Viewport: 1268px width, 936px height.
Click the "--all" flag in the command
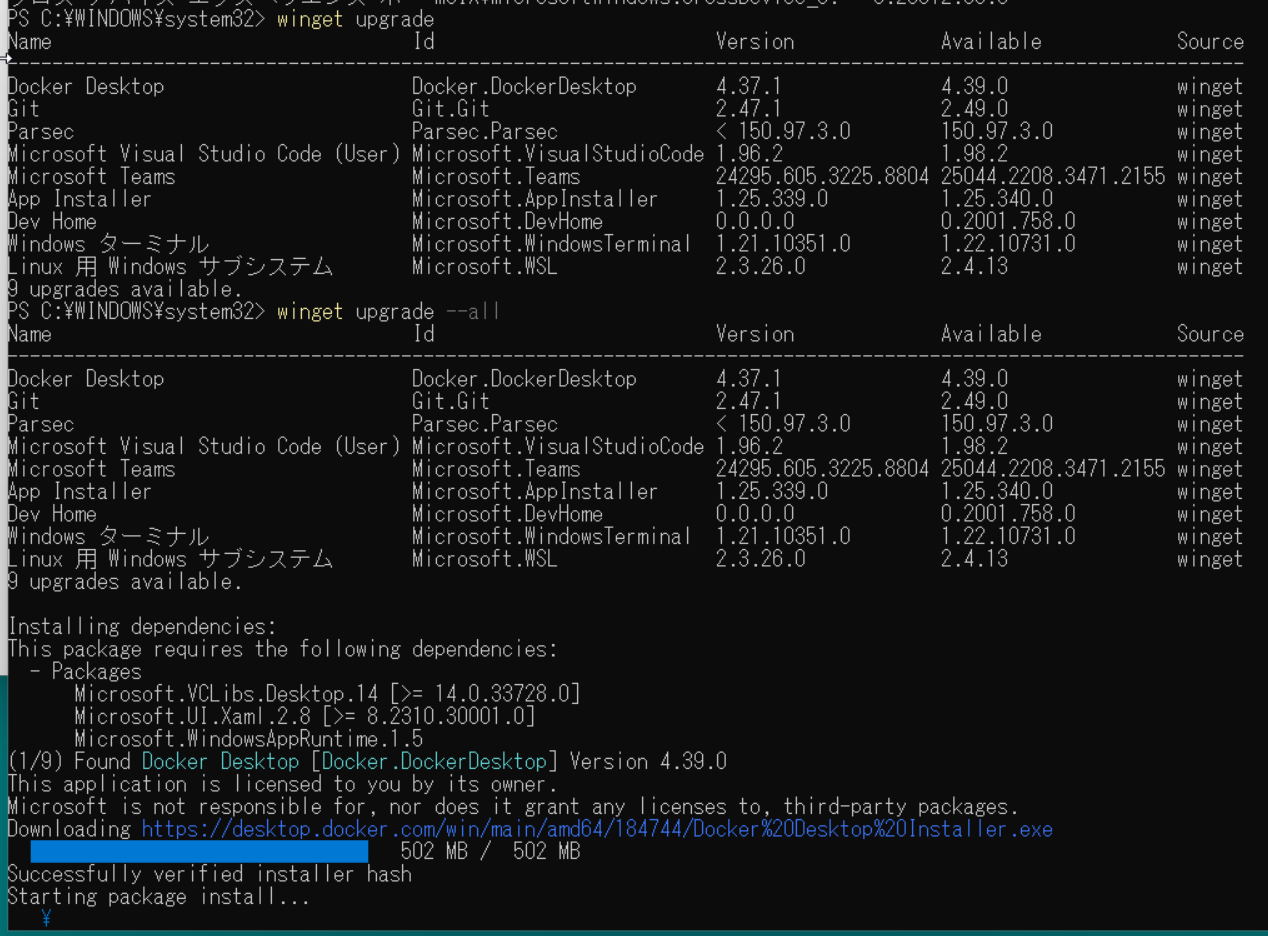click(x=472, y=311)
